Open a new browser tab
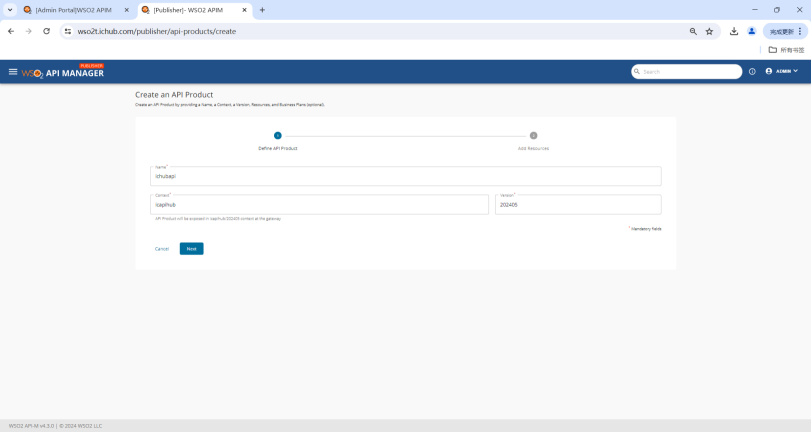 tap(262, 10)
